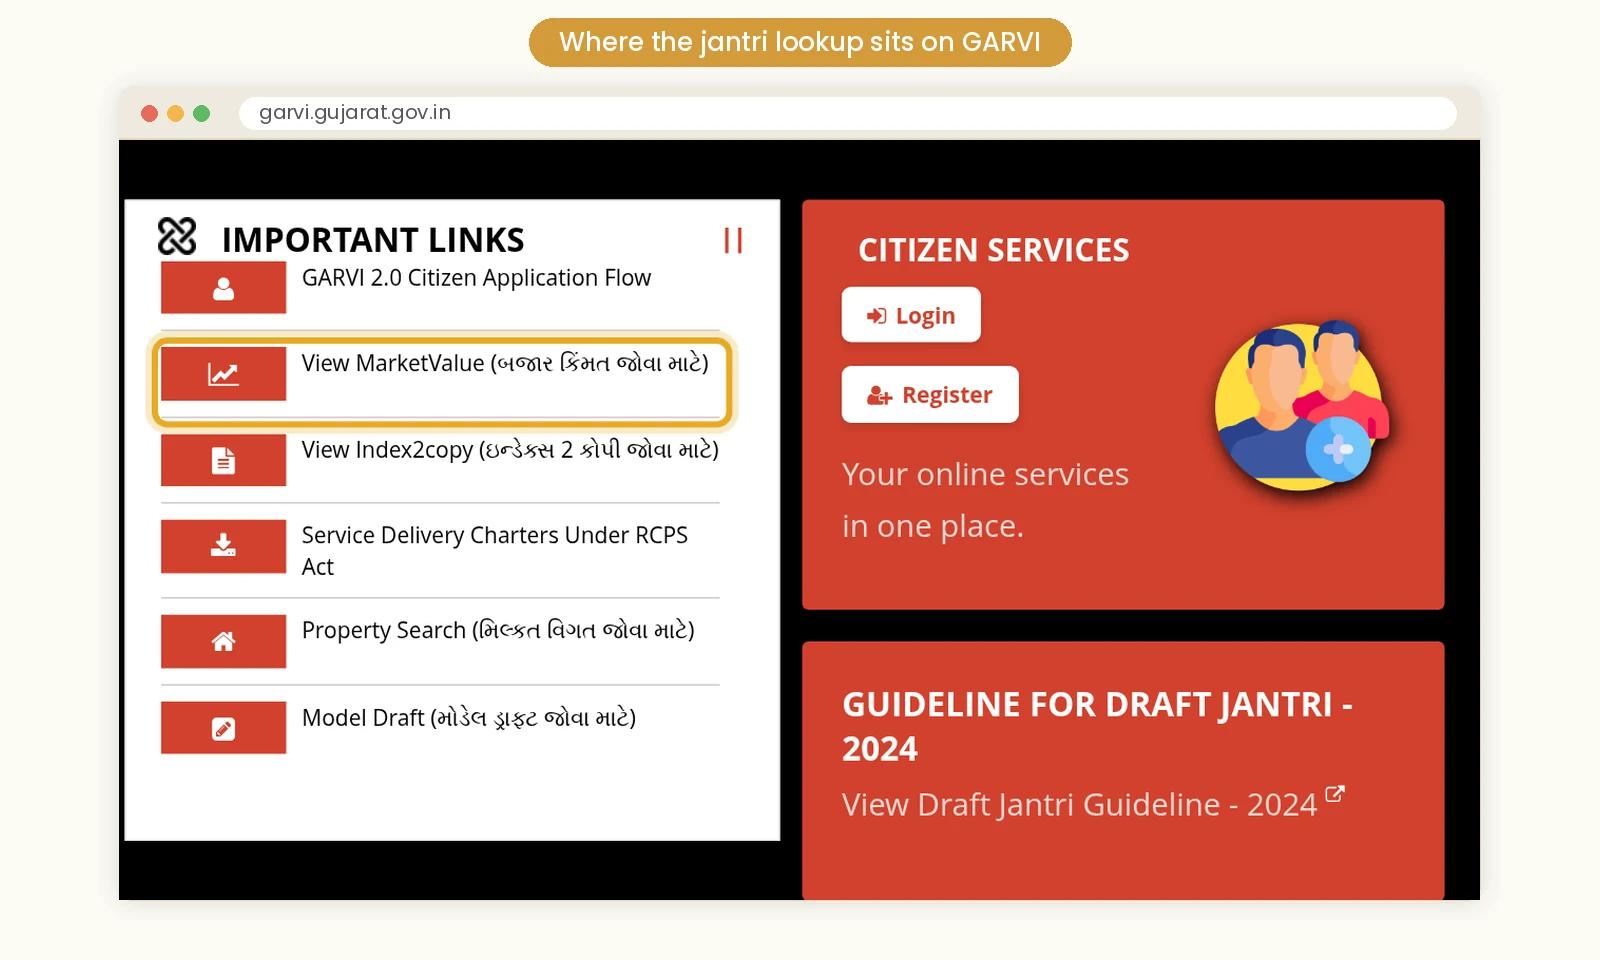Click the 'Your online services in one place.' text
1600x960 pixels.
[985, 500]
